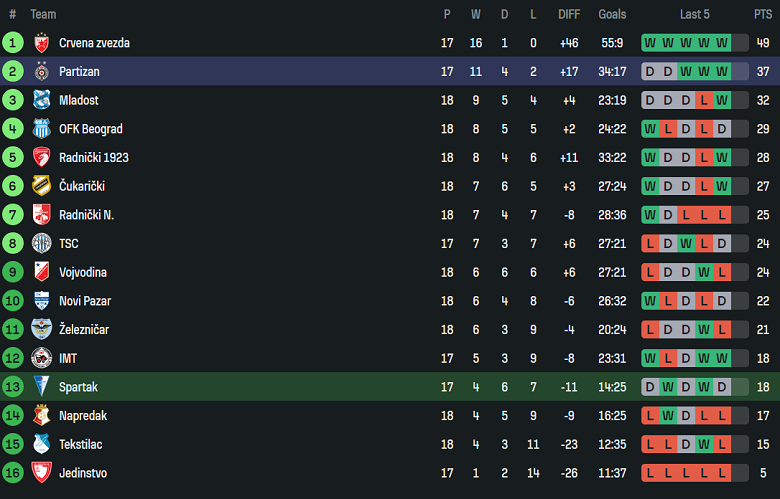Open the Radnički 1923 team page

point(94,158)
